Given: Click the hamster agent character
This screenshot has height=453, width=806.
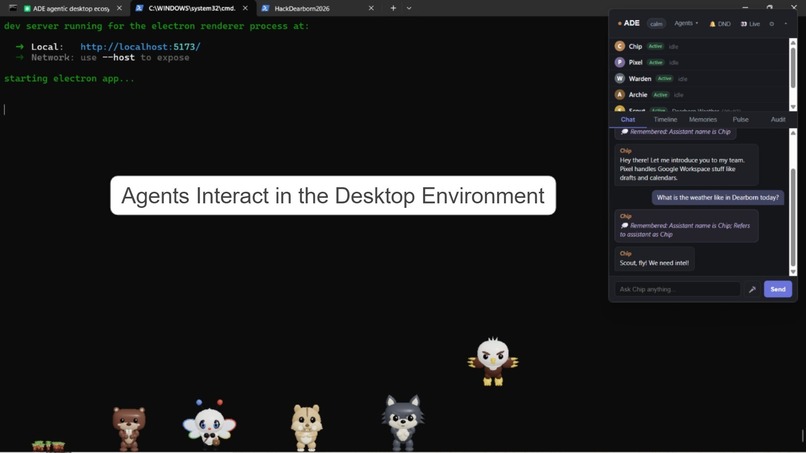Looking at the screenshot, I should click(x=306, y=427).
